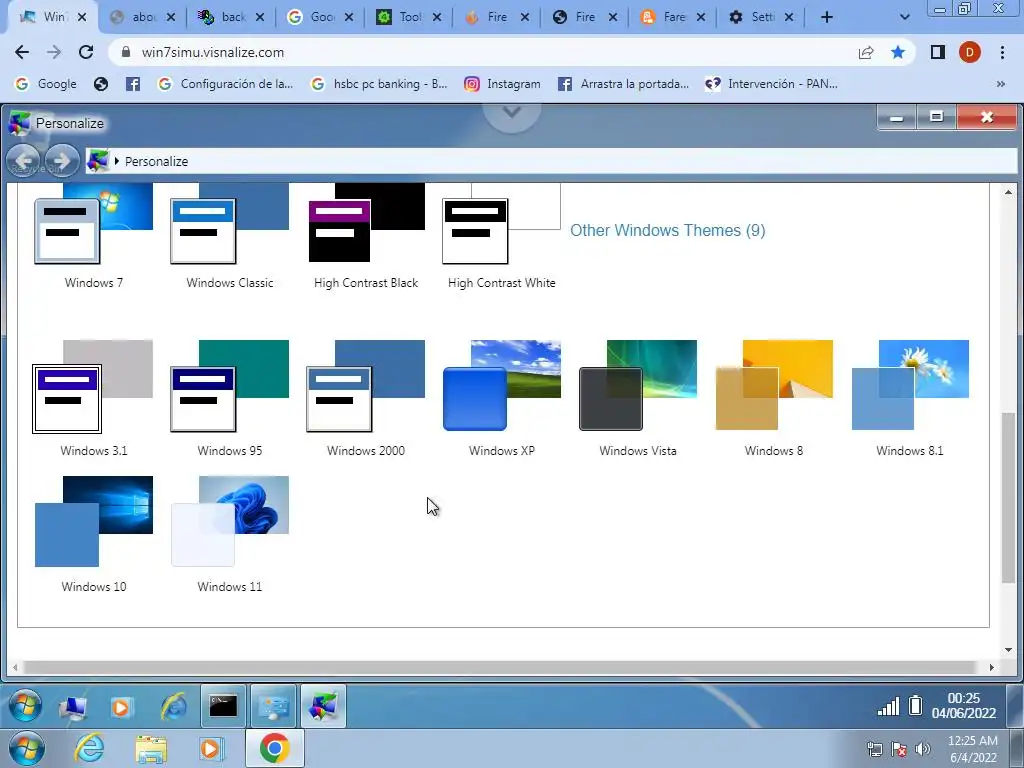Click the Personalize control panel icon in address bar

point(98,161)
